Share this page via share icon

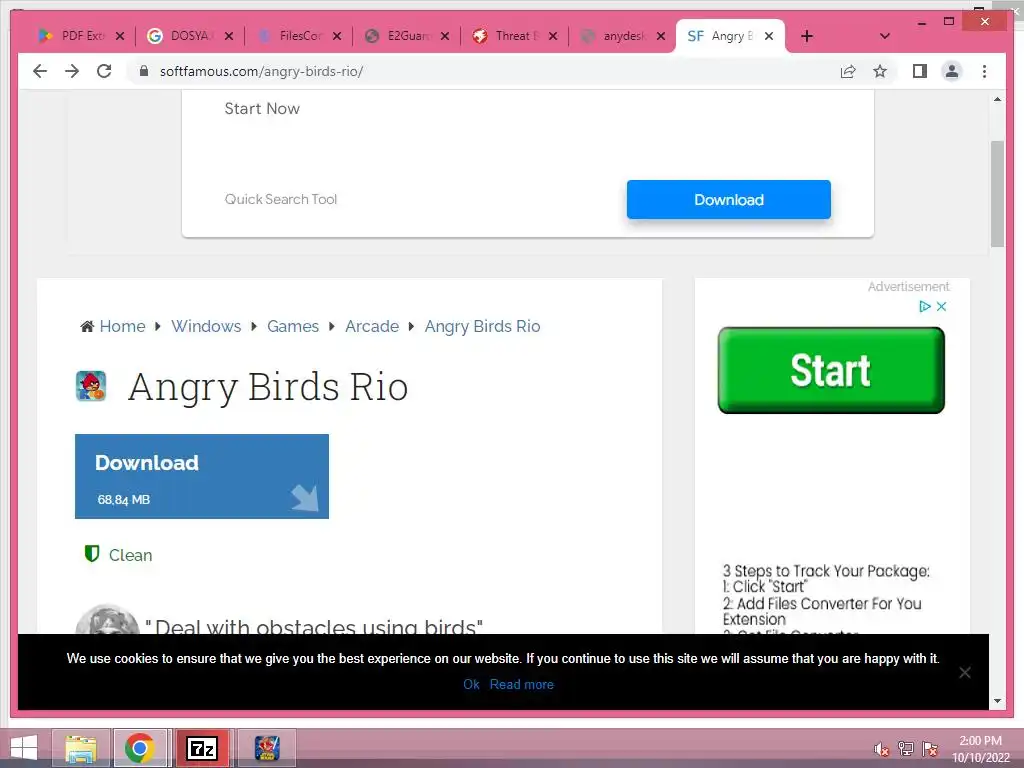(x=848, y=71)
